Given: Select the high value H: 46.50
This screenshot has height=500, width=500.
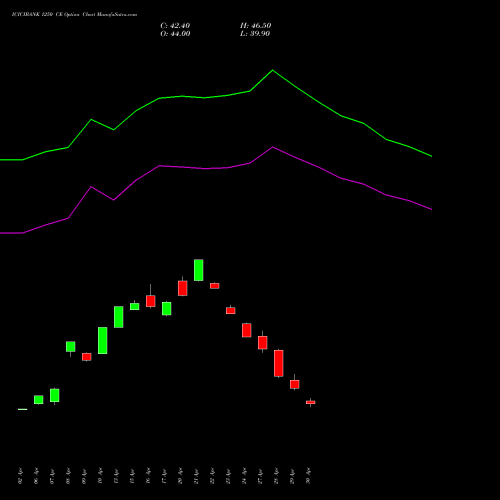Looking at the screenshot, I should [x=256, y=26].
